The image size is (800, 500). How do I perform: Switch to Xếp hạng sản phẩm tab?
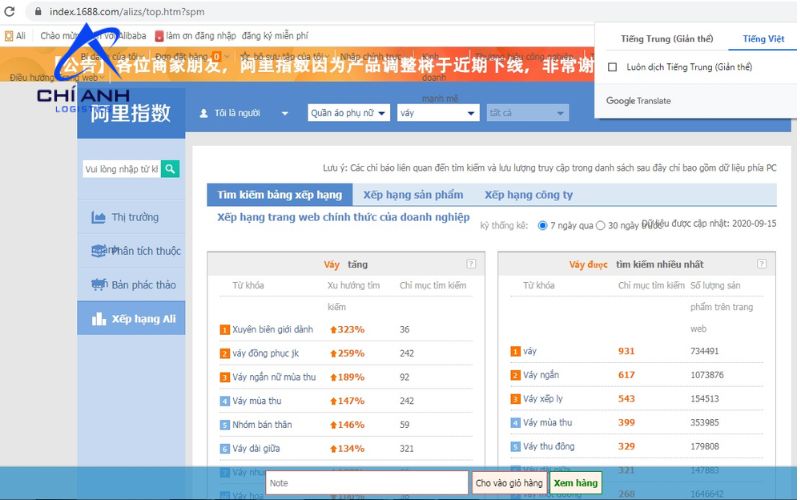[x=413, y=195]
